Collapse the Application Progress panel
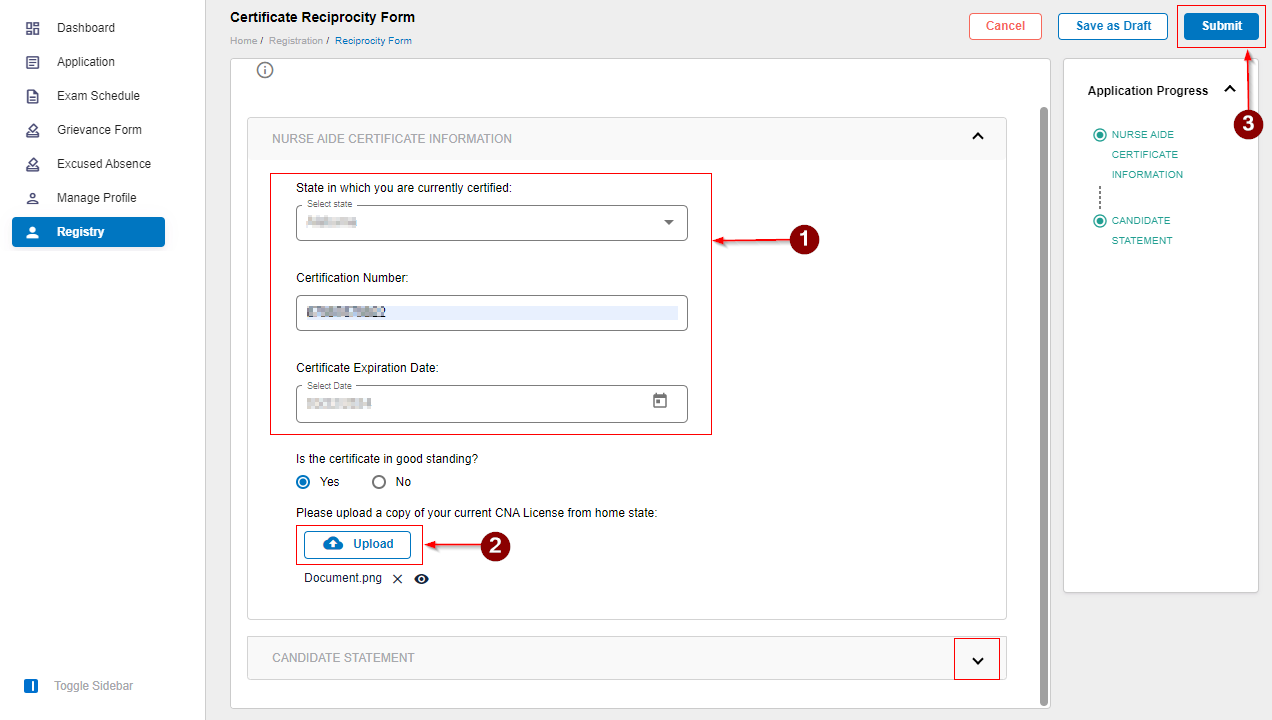 [x=1230, y=89]
